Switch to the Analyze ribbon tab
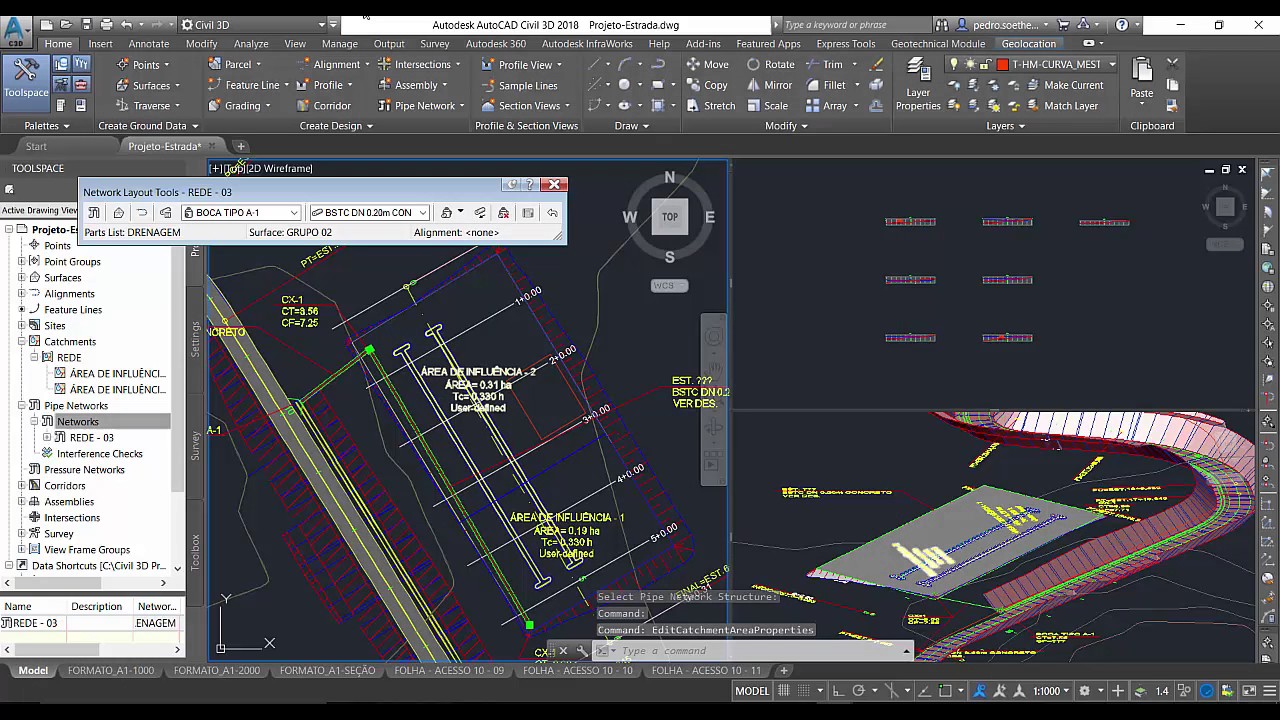Image resolution: width=1280 pixels, height=720 pixels. 250,44
